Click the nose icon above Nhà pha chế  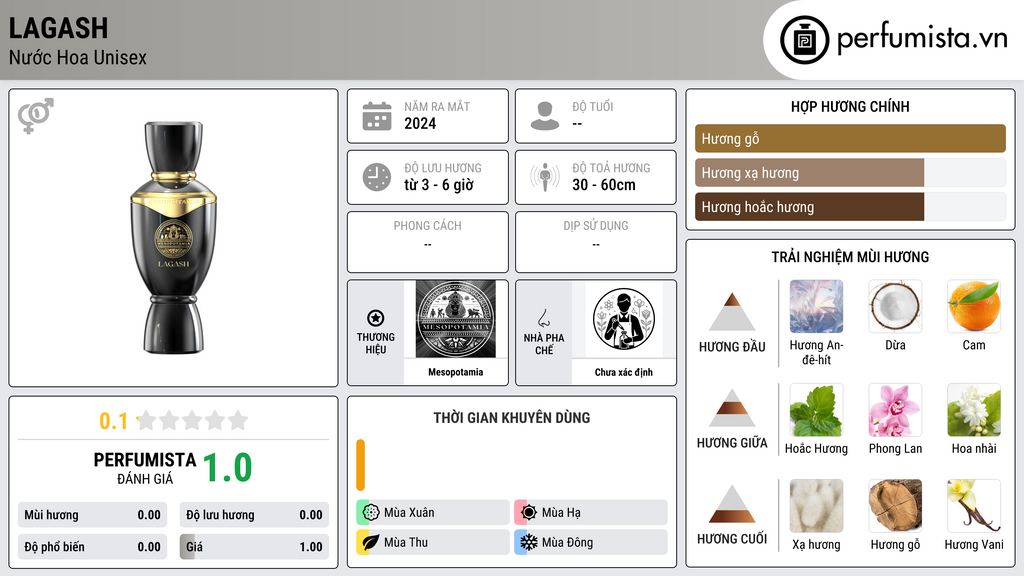[543, 318]
